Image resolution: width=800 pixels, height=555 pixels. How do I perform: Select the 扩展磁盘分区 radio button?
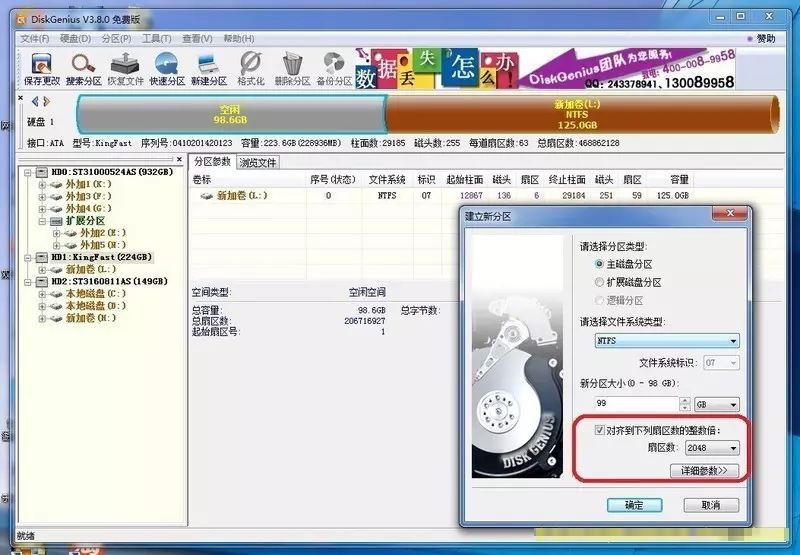[599, 282]
